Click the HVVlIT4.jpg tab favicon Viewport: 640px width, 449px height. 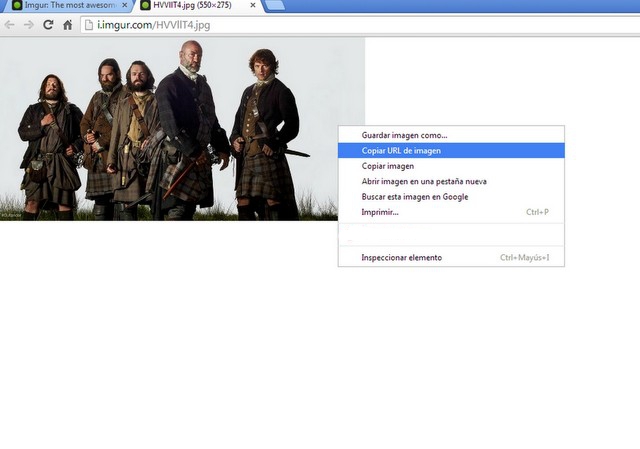point(145,5)
